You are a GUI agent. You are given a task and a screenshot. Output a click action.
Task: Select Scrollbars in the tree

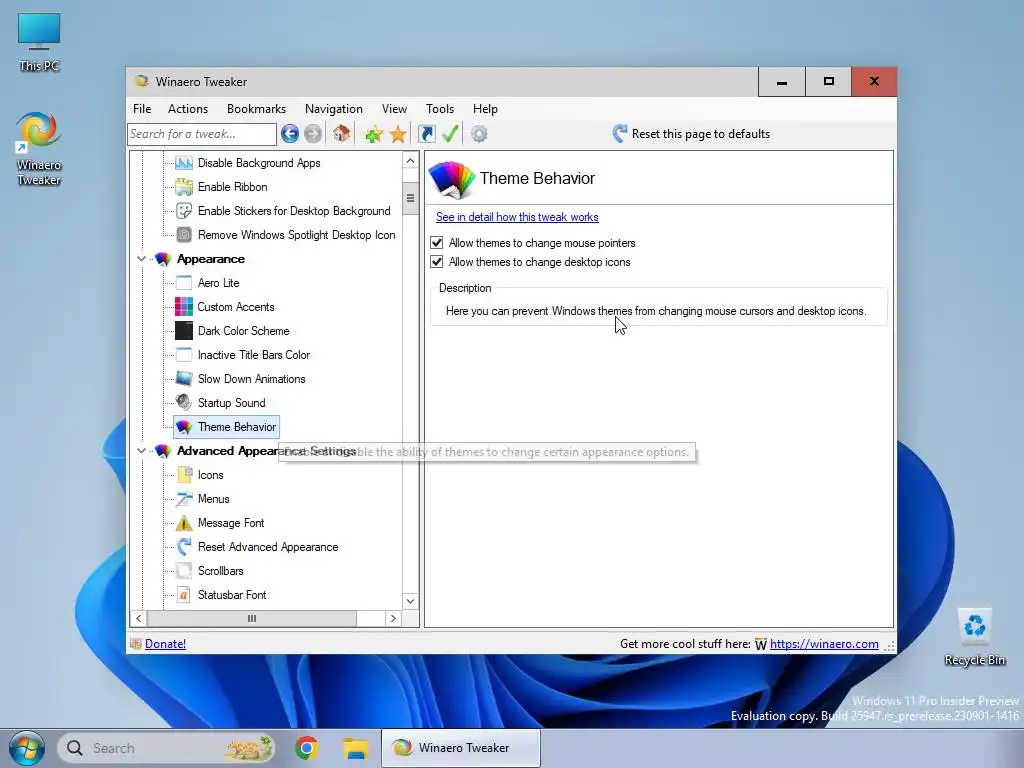pyautogui.click(x=220, y=571)
